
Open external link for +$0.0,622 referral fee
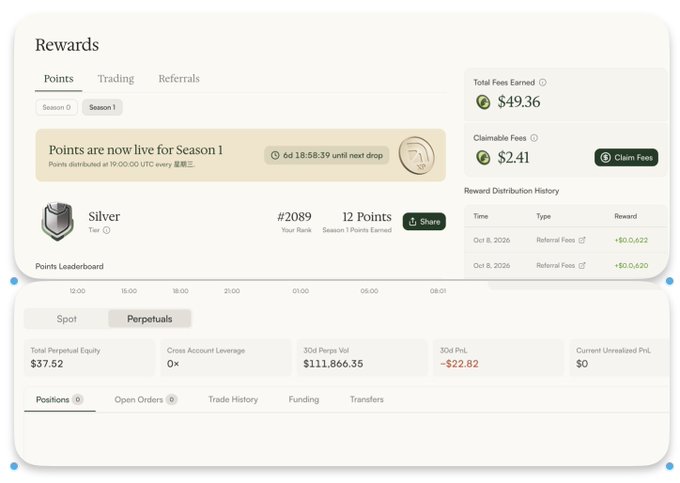582,240
